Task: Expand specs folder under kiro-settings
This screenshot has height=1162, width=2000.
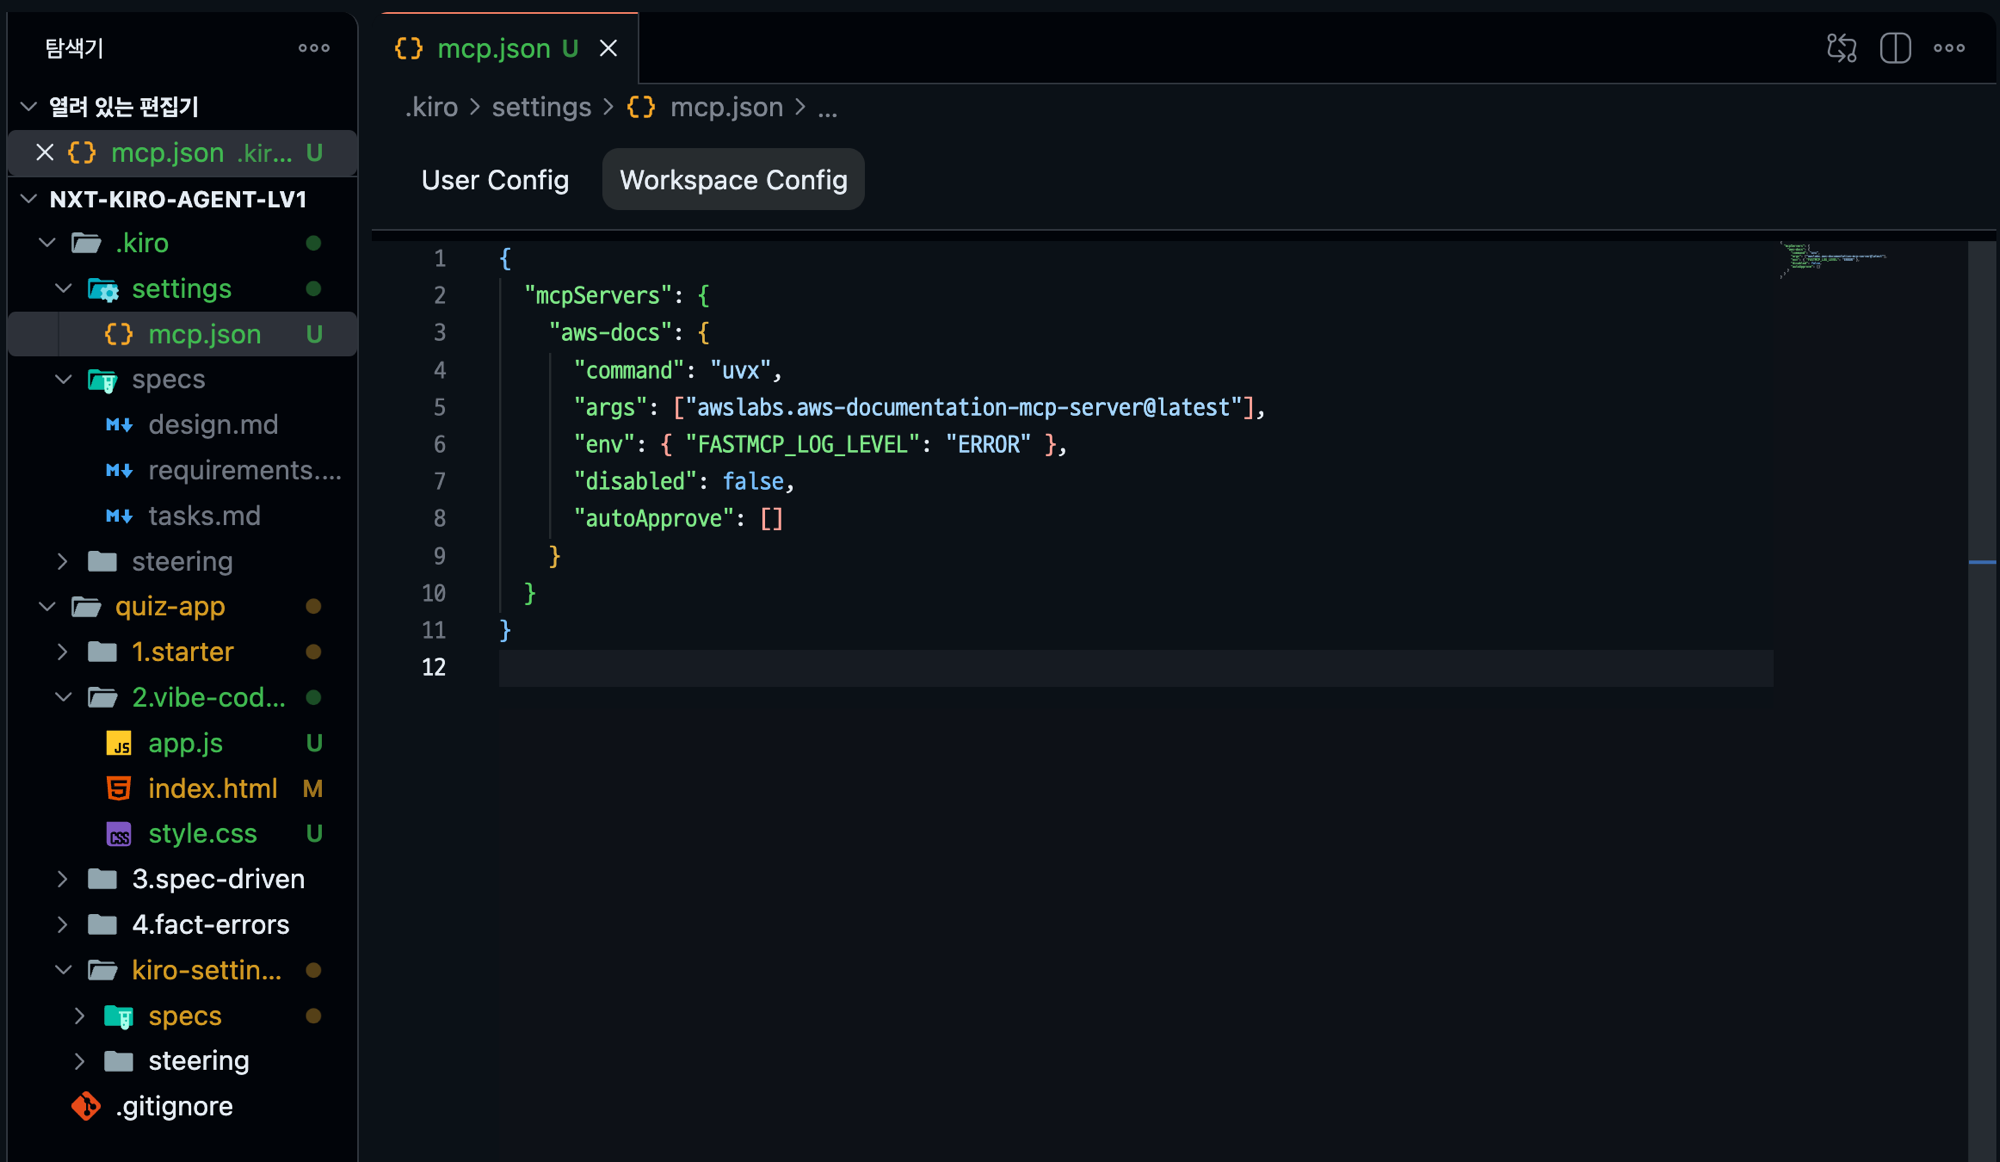Action: 79,1016
